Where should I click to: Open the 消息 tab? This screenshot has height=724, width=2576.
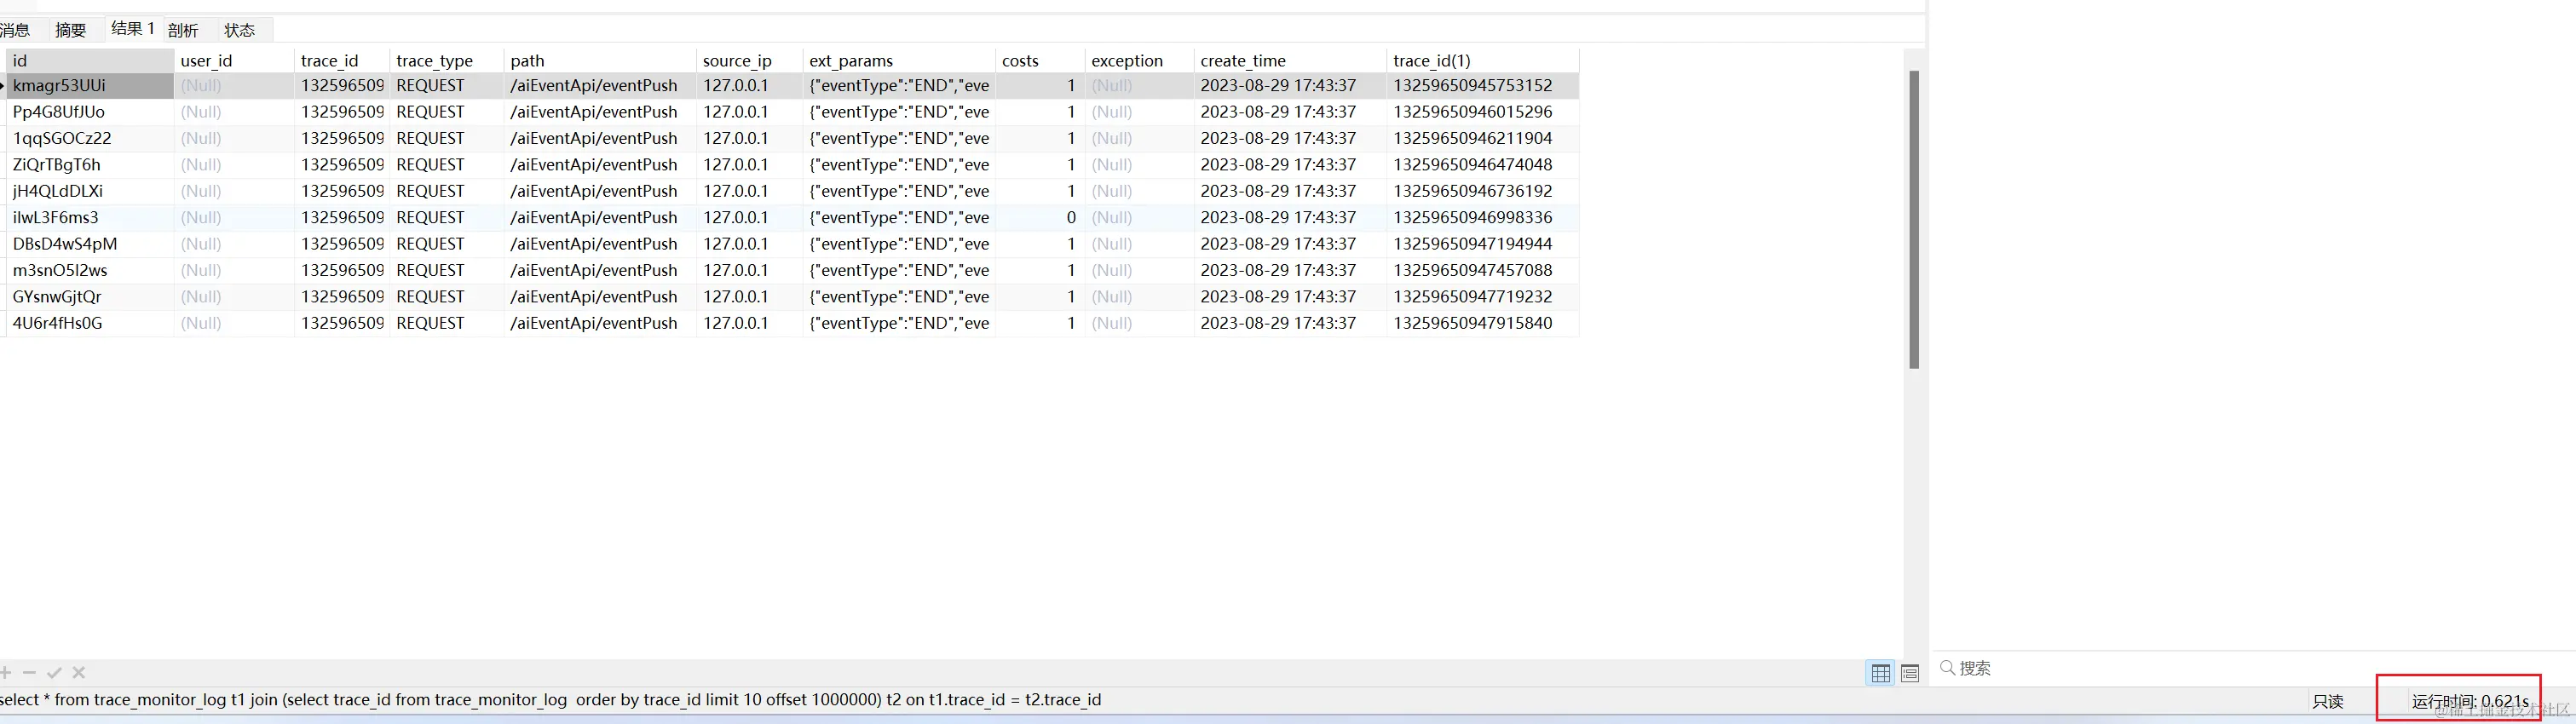pos(15,30)
